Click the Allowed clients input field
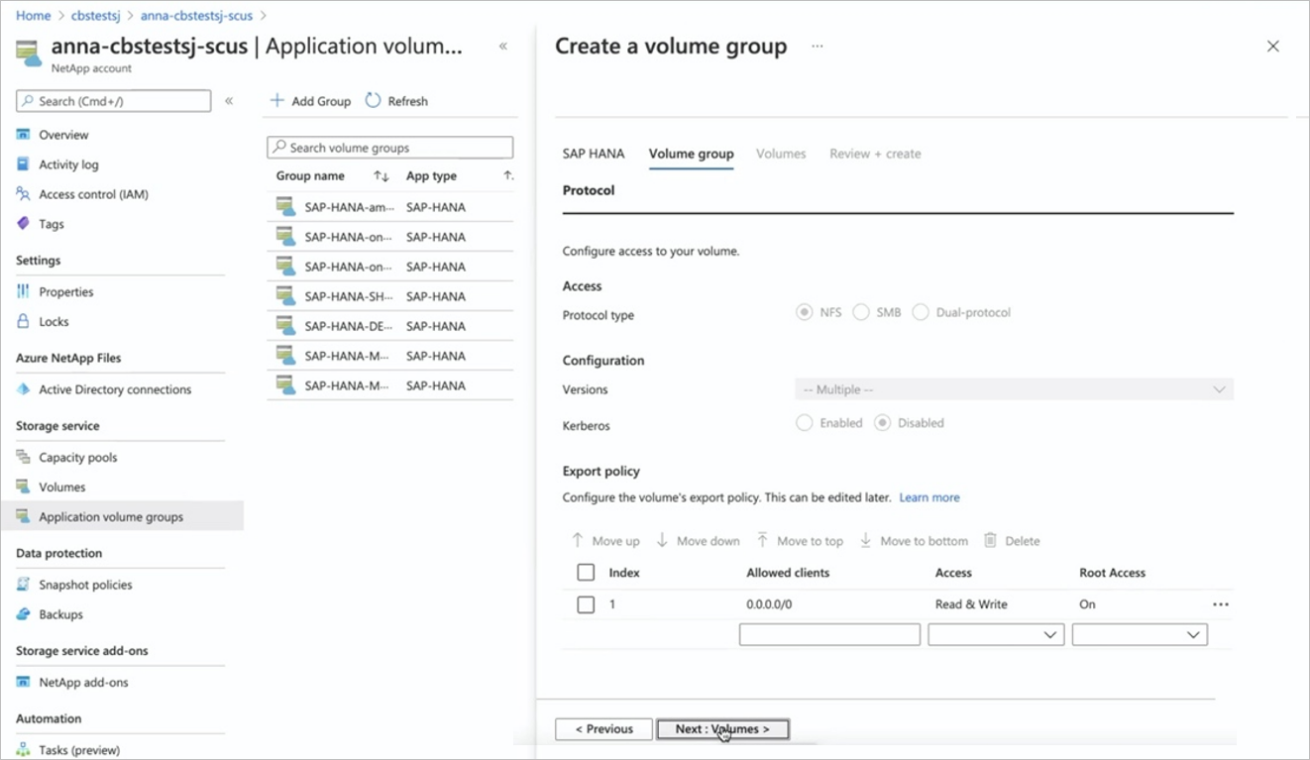1310x760 pixels. tap(829, 634)
